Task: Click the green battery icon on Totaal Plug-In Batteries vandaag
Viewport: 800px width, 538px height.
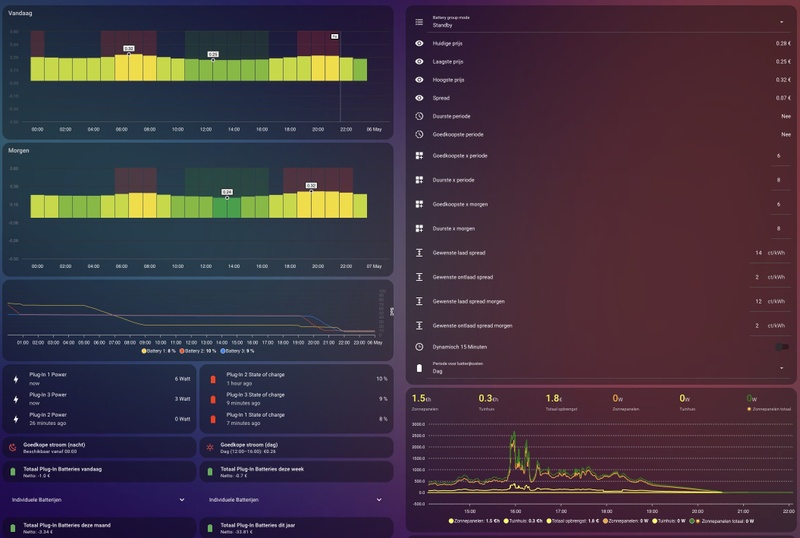Action: coord(13,472)
